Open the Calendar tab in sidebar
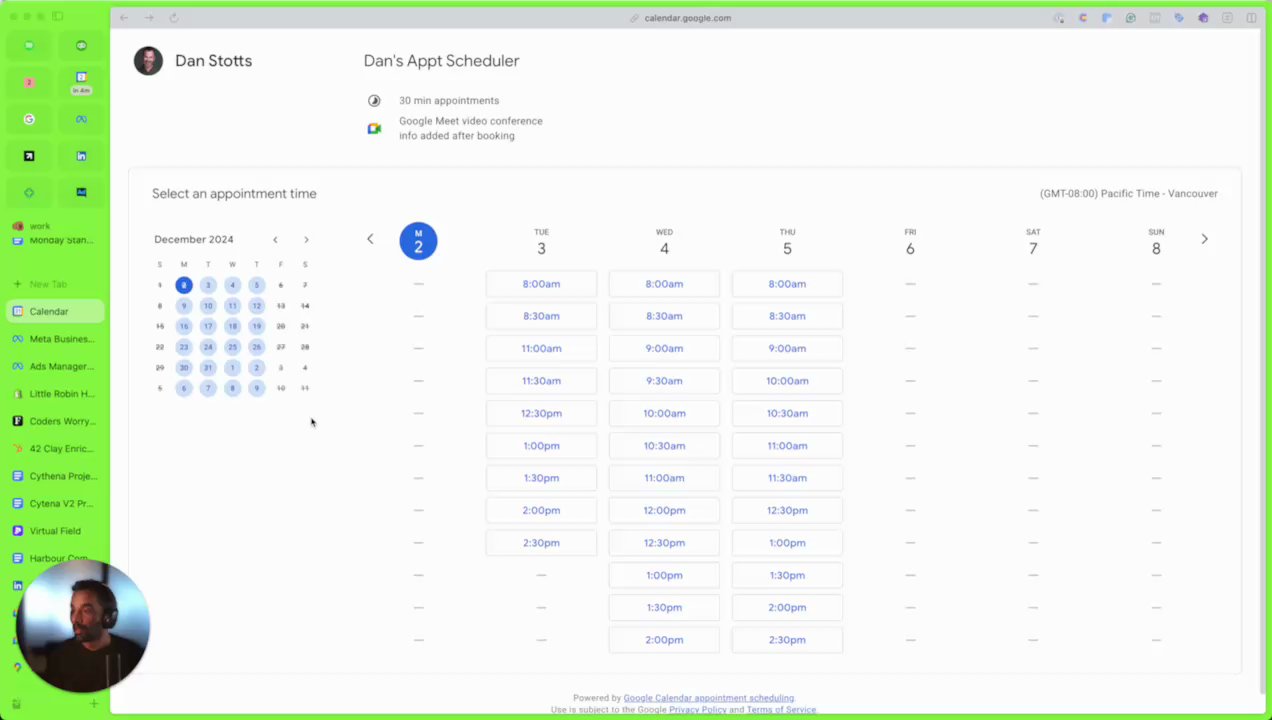 coord(56,311)
